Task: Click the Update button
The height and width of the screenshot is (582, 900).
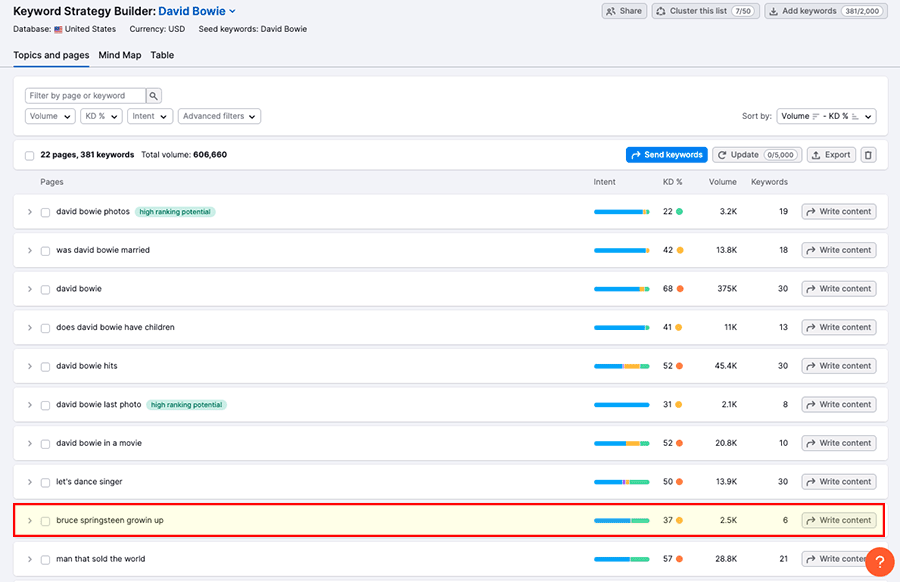Action: tap(757, 155)
